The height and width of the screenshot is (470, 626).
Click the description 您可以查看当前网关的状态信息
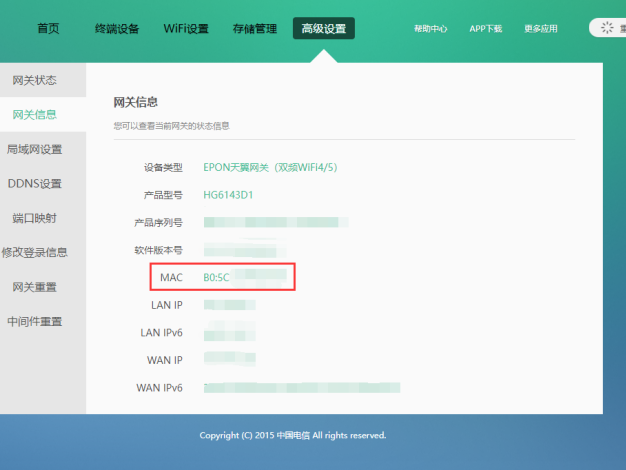171,126
